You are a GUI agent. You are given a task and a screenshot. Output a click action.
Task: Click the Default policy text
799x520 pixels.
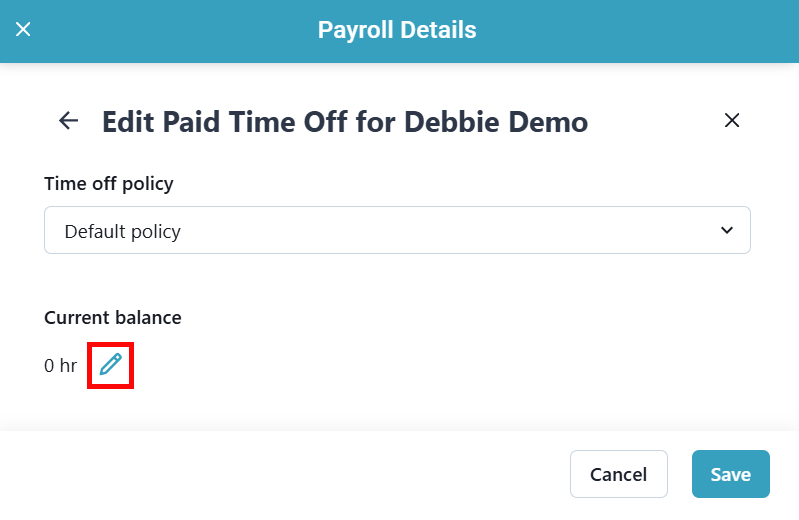[122, 232]
